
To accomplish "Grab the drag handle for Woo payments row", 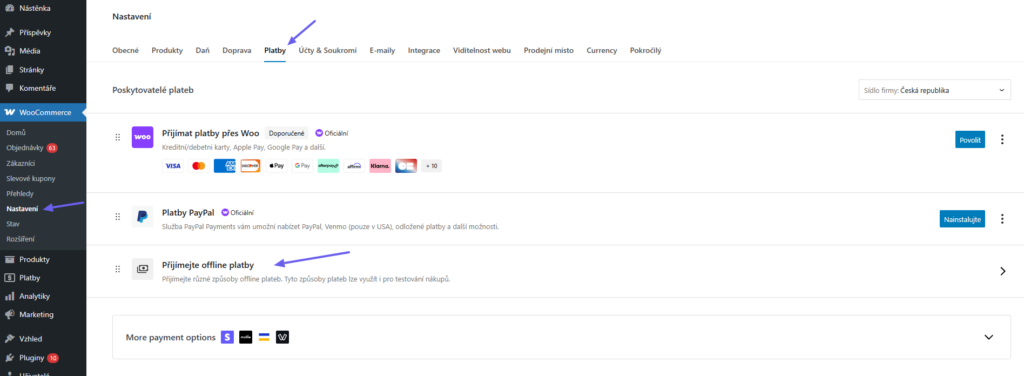I will coord(118,137).
